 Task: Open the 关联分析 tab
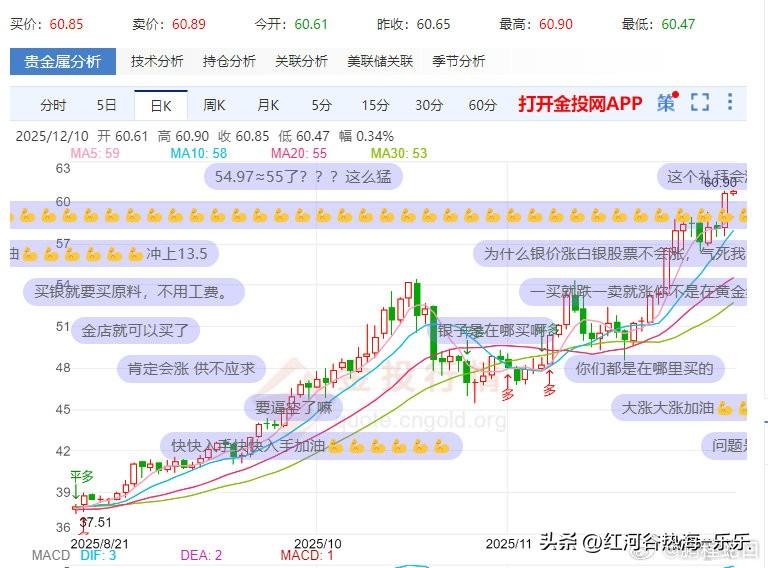301,61
